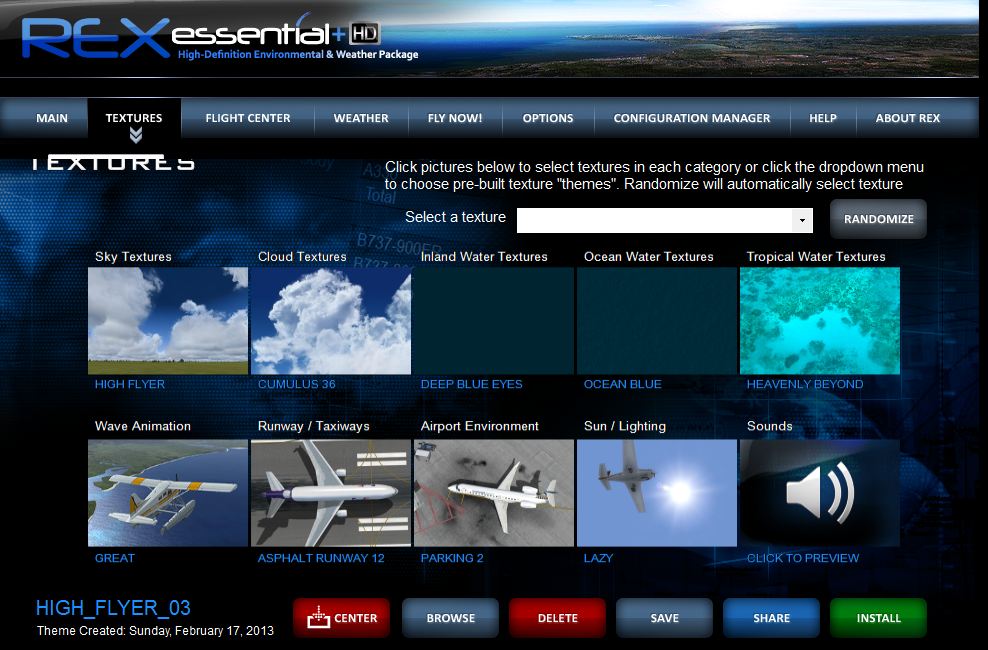This screenshot has width=988, height=650.
Task: Click the BROWSE button
Action: (x=451, y=618)
